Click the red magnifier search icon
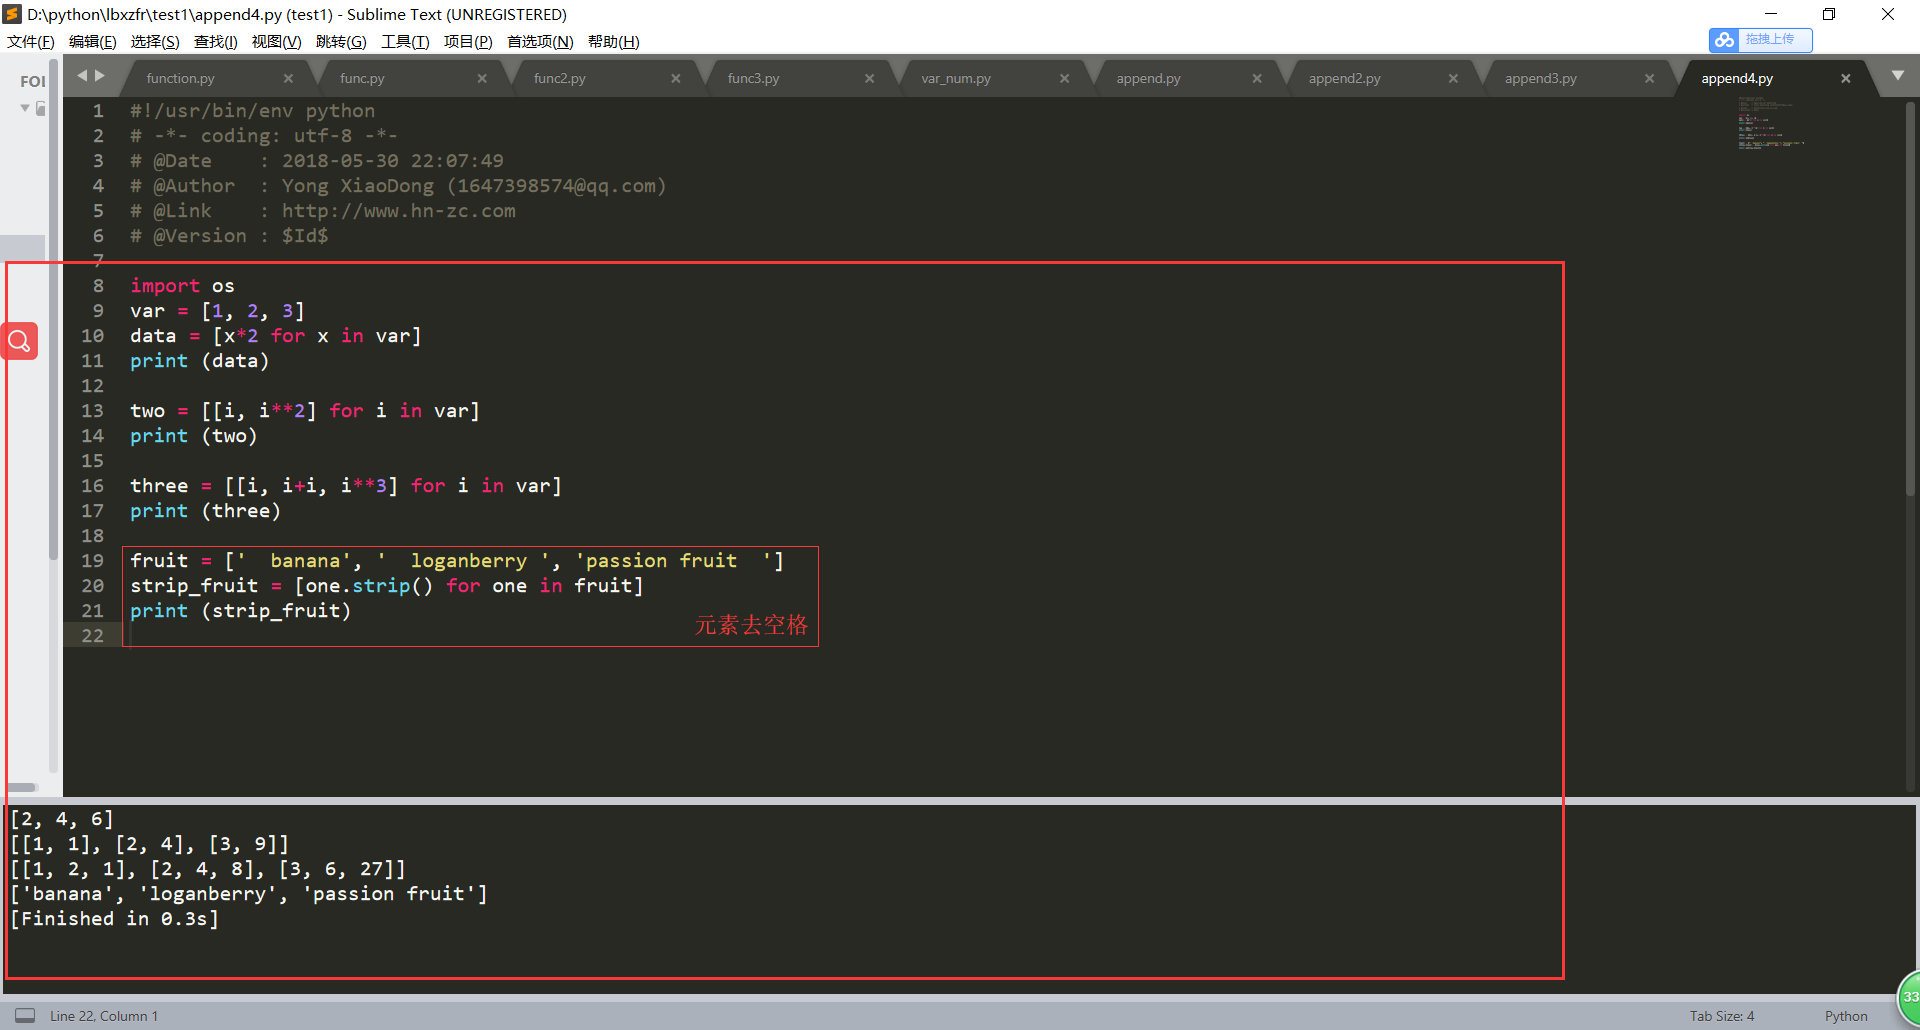The width and height of the screenshot is (1920, 1030). tap(20, 341)
